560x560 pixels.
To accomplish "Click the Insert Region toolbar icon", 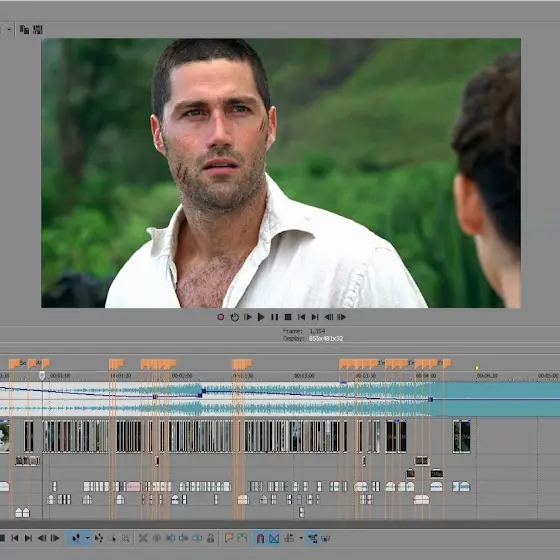I will click(242, 538).
